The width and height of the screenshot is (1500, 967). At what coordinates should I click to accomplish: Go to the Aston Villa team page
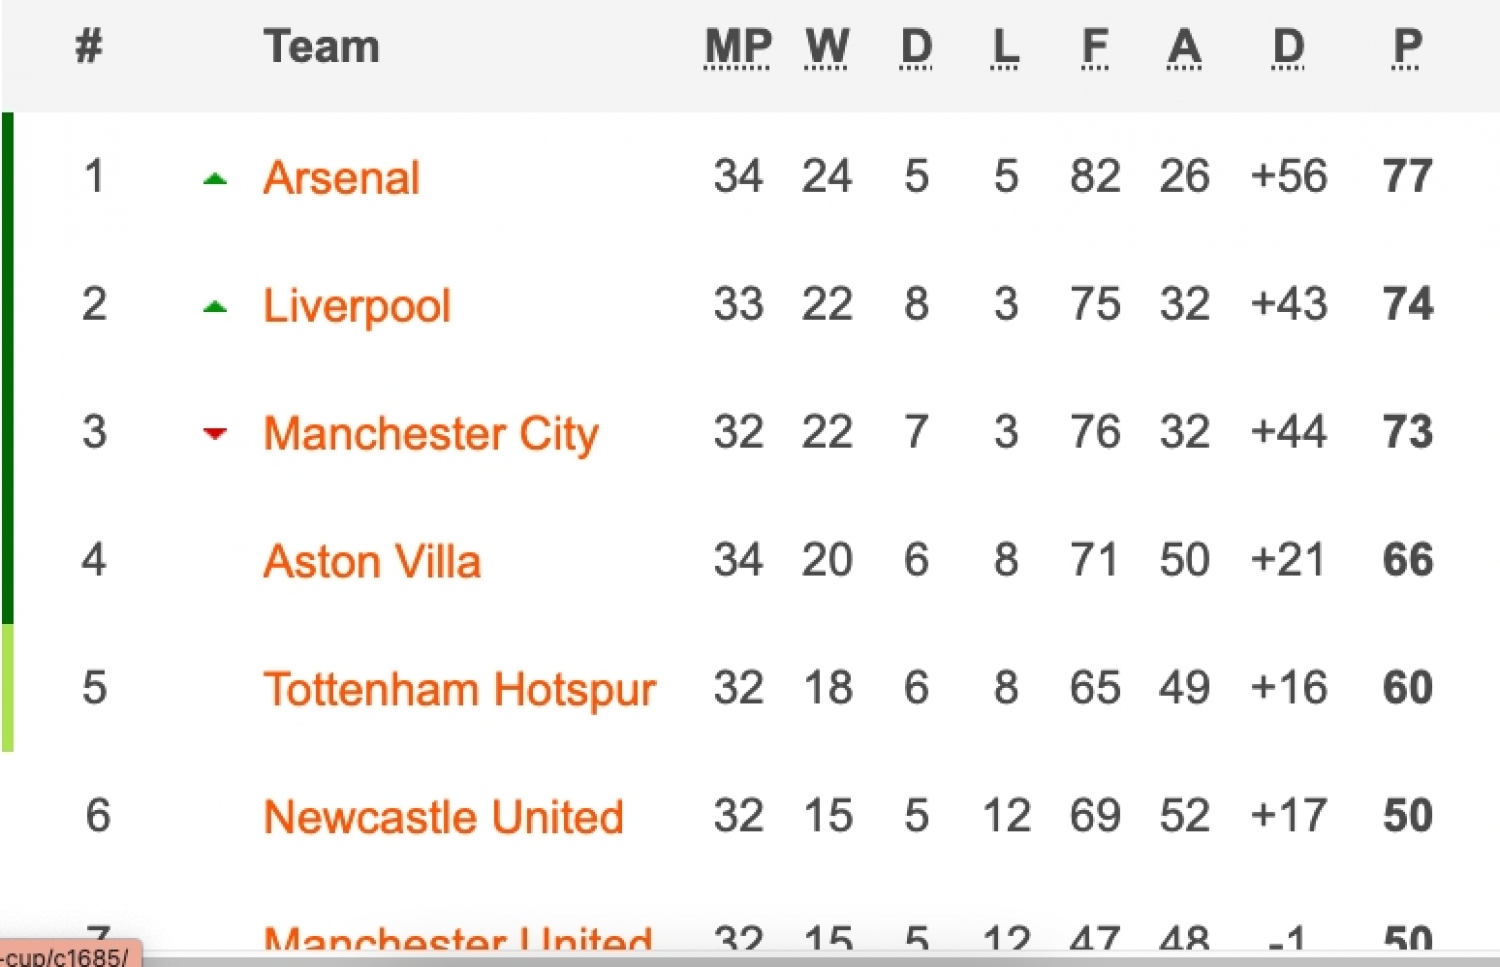[x=372, y=561]
